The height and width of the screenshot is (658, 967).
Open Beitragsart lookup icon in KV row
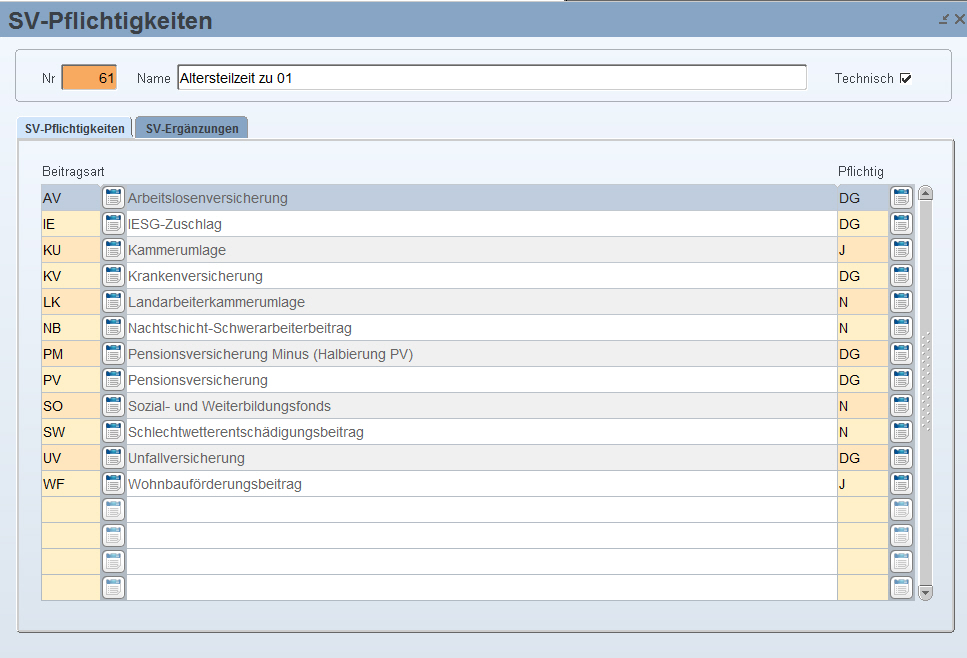(x=113, y=276)
